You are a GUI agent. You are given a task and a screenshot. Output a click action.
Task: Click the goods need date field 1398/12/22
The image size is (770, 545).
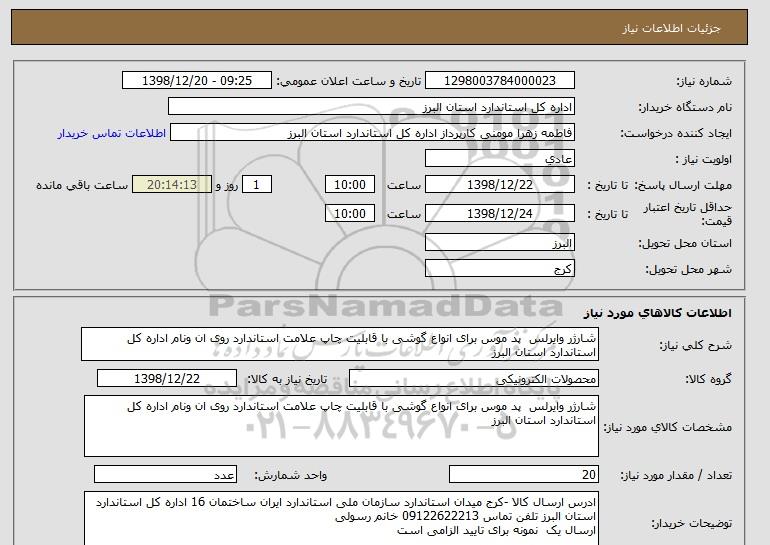click(x=167, y=379)
